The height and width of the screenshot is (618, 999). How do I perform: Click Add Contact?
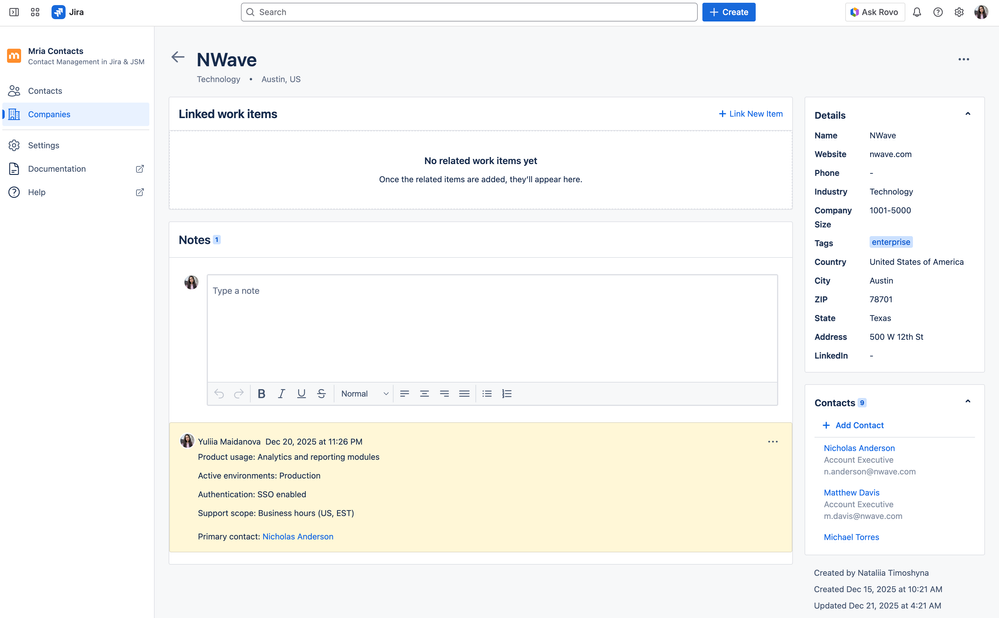coord(853,426)
